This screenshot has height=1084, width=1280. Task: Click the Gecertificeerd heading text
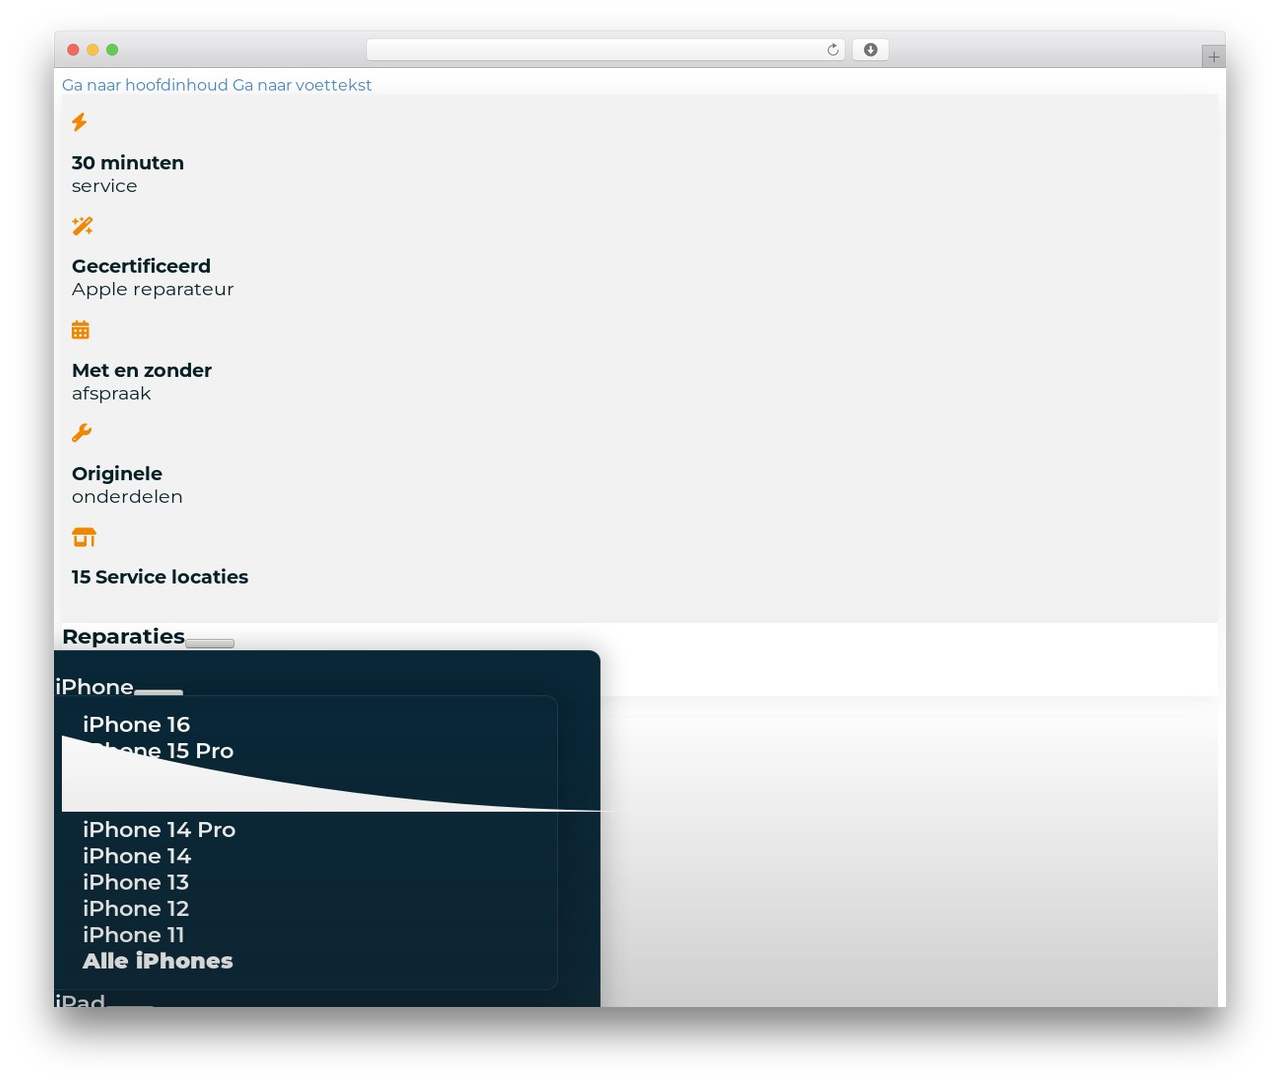click(141, 266)
